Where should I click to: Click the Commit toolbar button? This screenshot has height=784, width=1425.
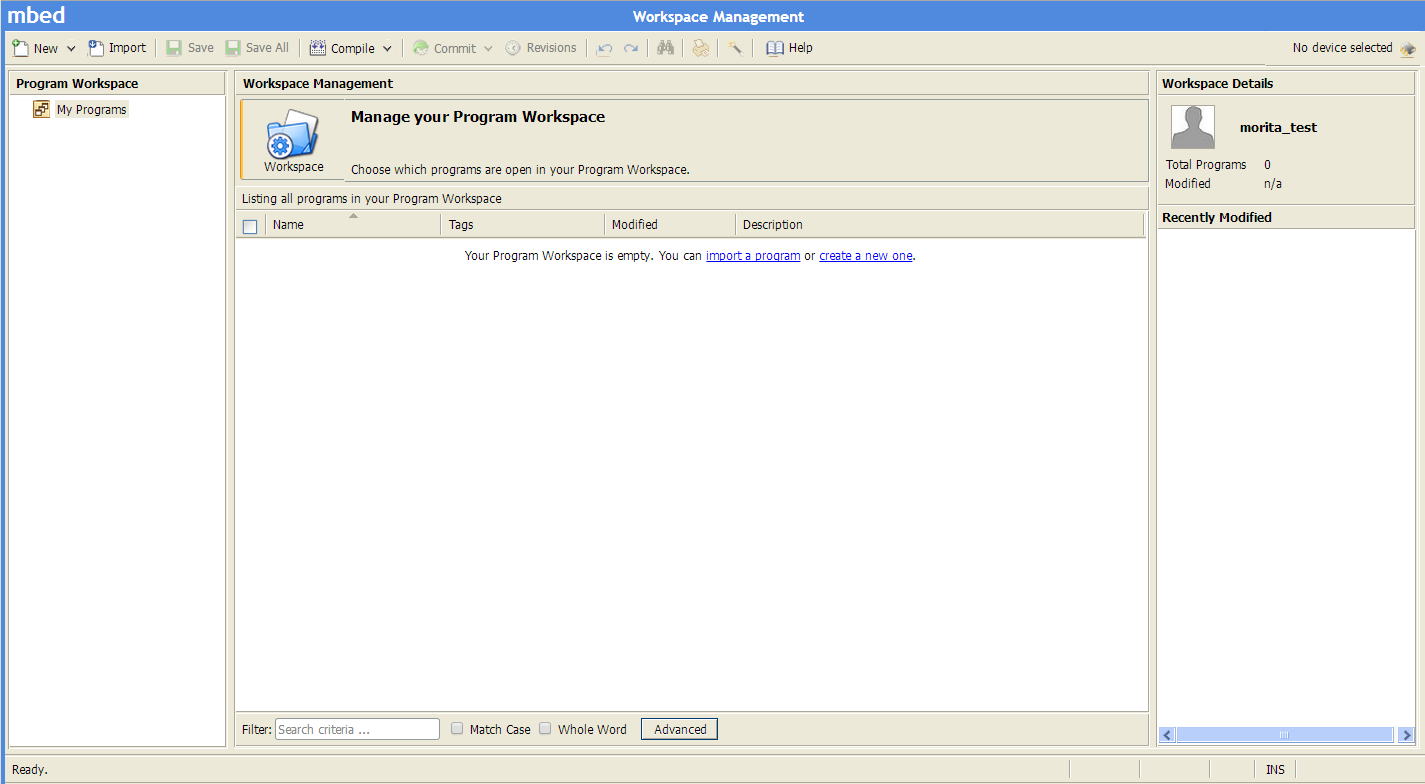(444, 48)
